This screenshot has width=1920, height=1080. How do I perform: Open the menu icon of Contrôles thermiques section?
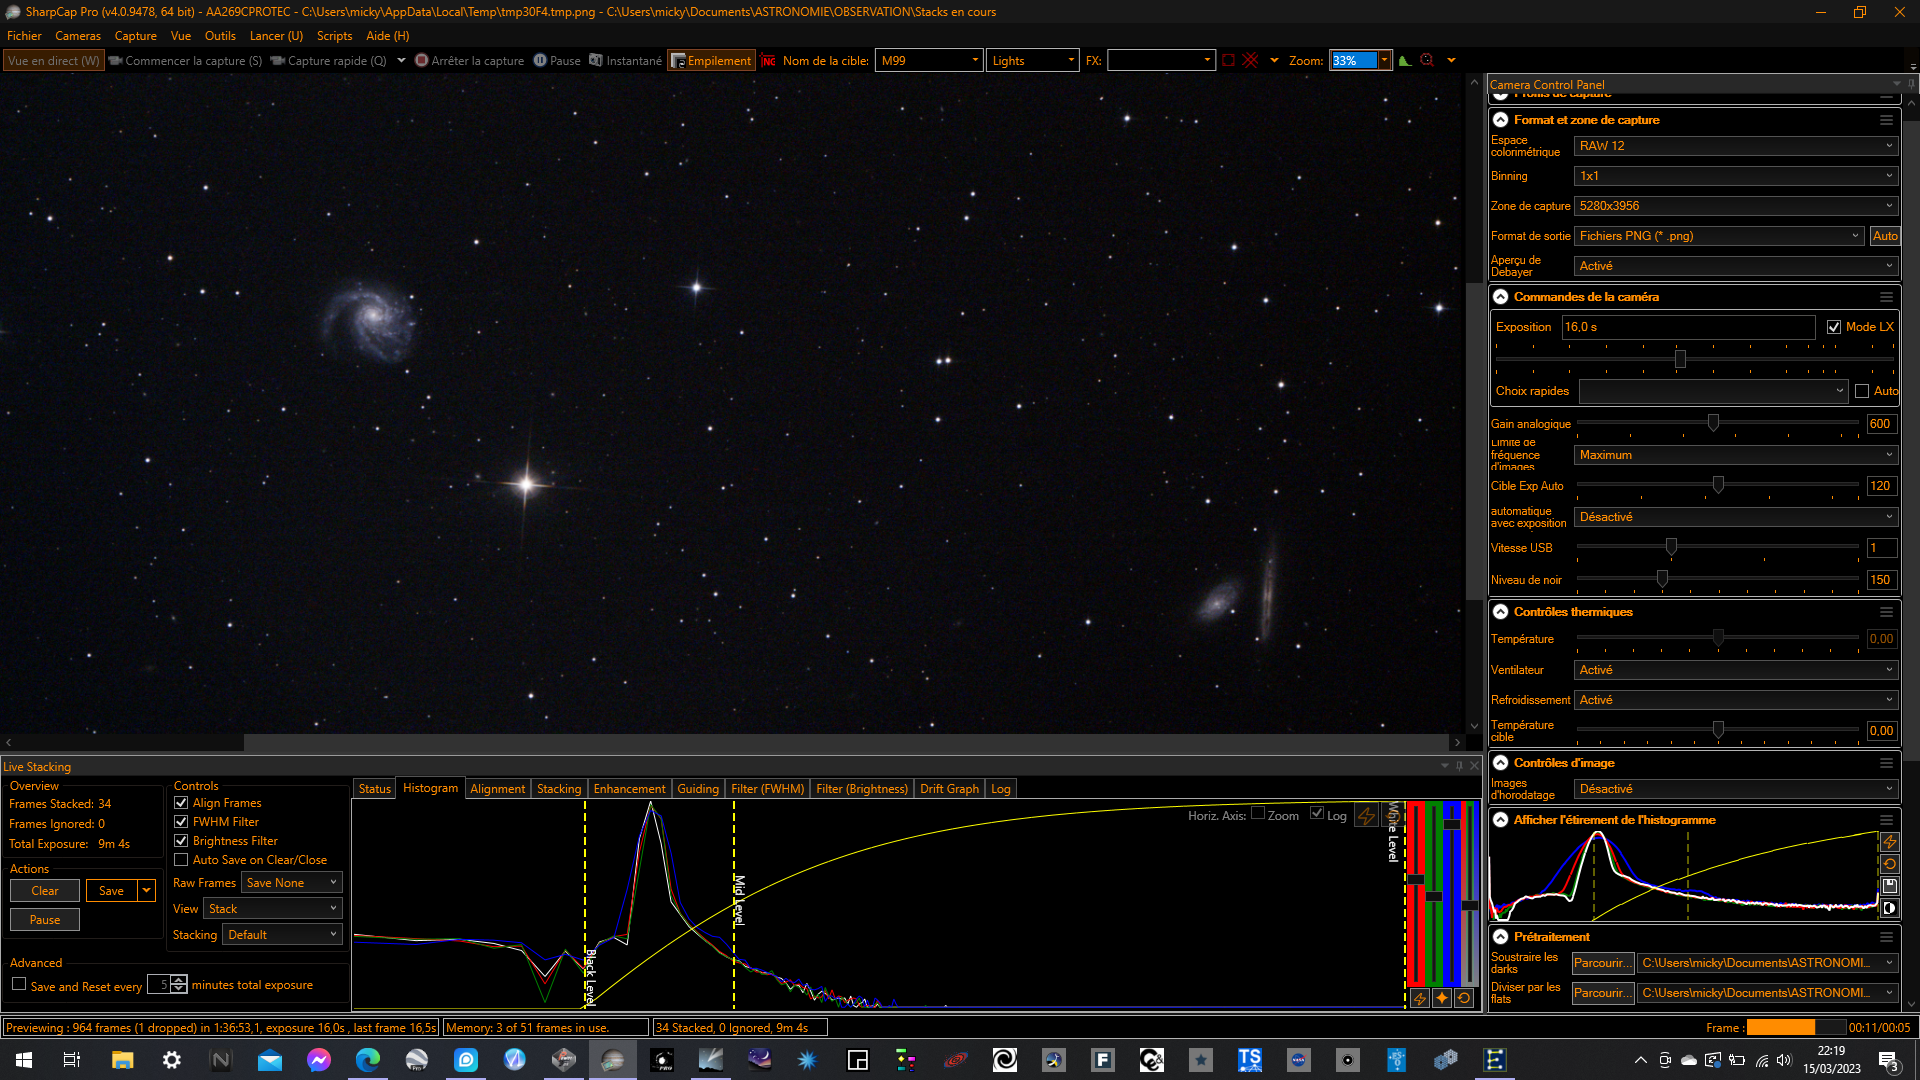(1886, 612)
